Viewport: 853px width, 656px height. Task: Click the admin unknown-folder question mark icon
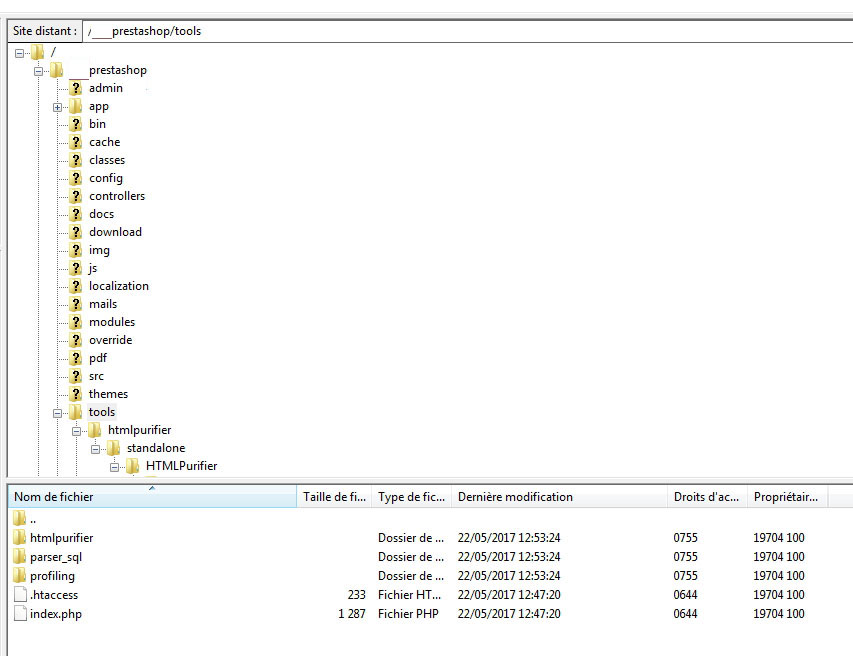pos(76,88)
